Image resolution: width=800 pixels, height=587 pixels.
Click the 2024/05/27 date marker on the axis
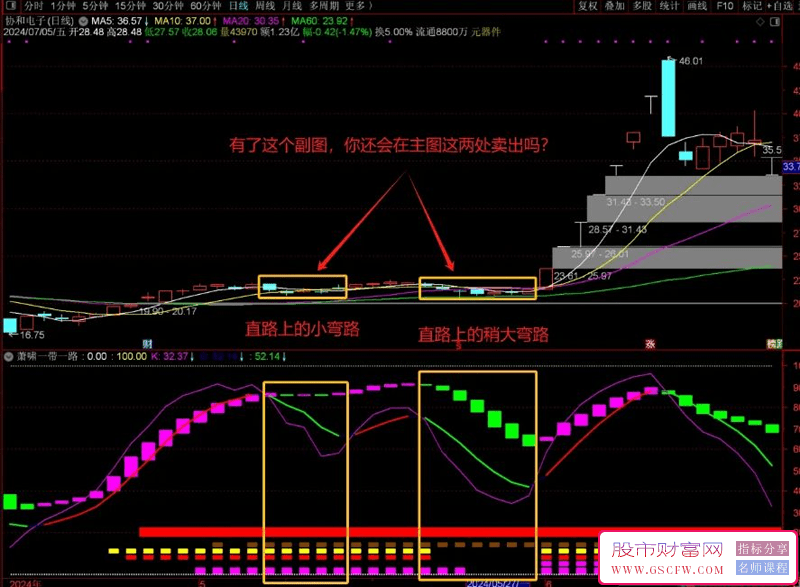498,583
